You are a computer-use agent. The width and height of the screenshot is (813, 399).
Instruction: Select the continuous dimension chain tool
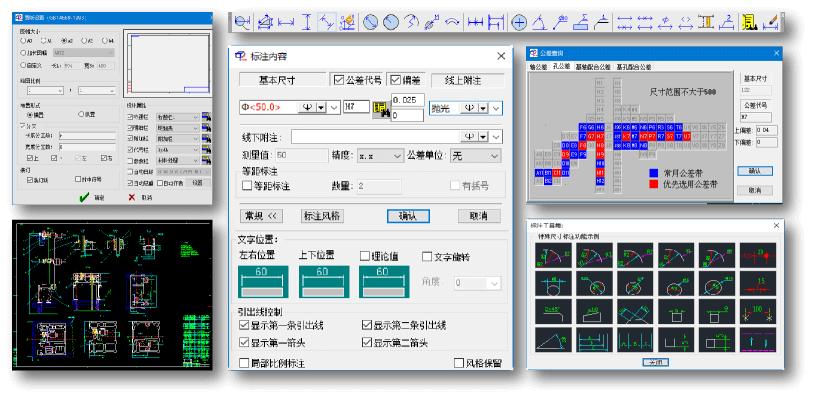pos(475,22)
